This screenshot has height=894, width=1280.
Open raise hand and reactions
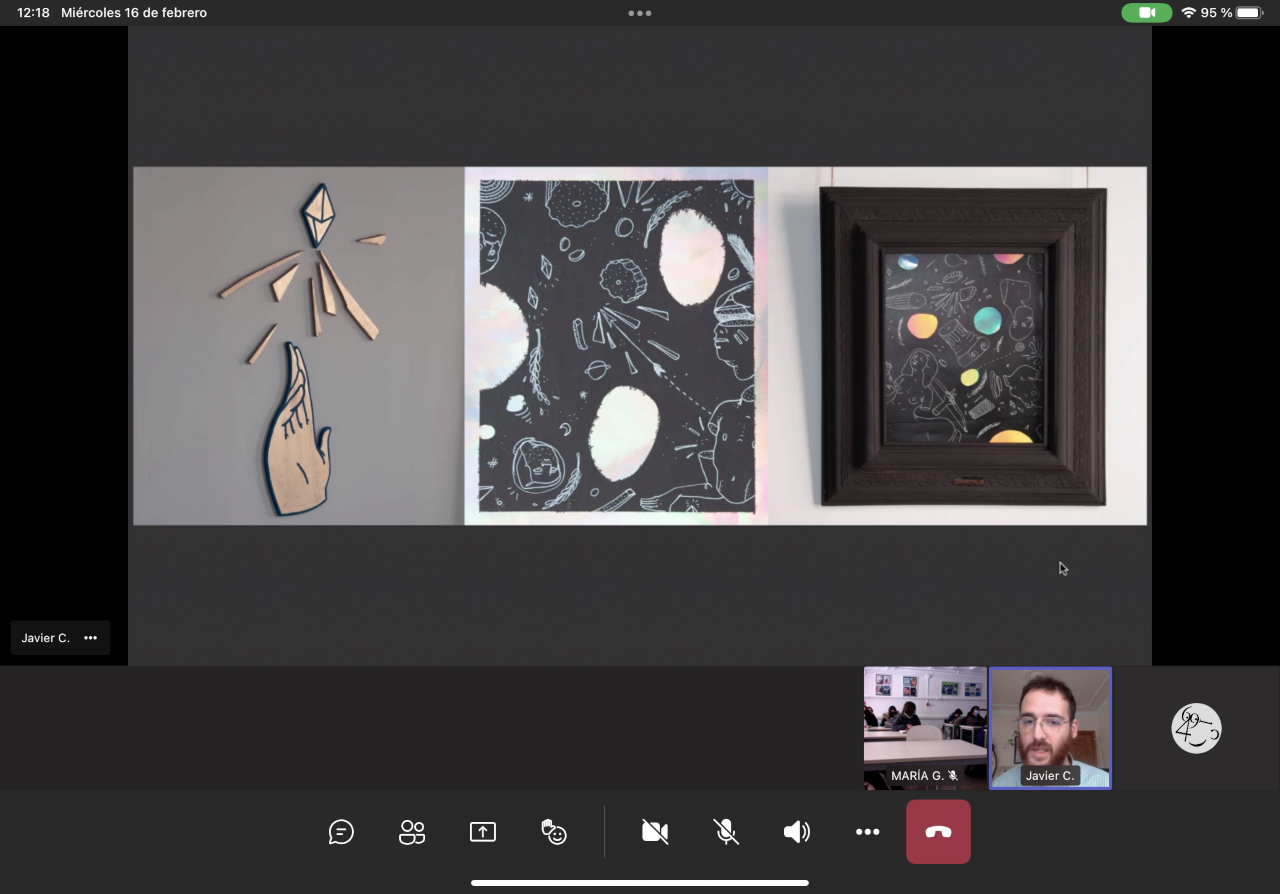554,832
